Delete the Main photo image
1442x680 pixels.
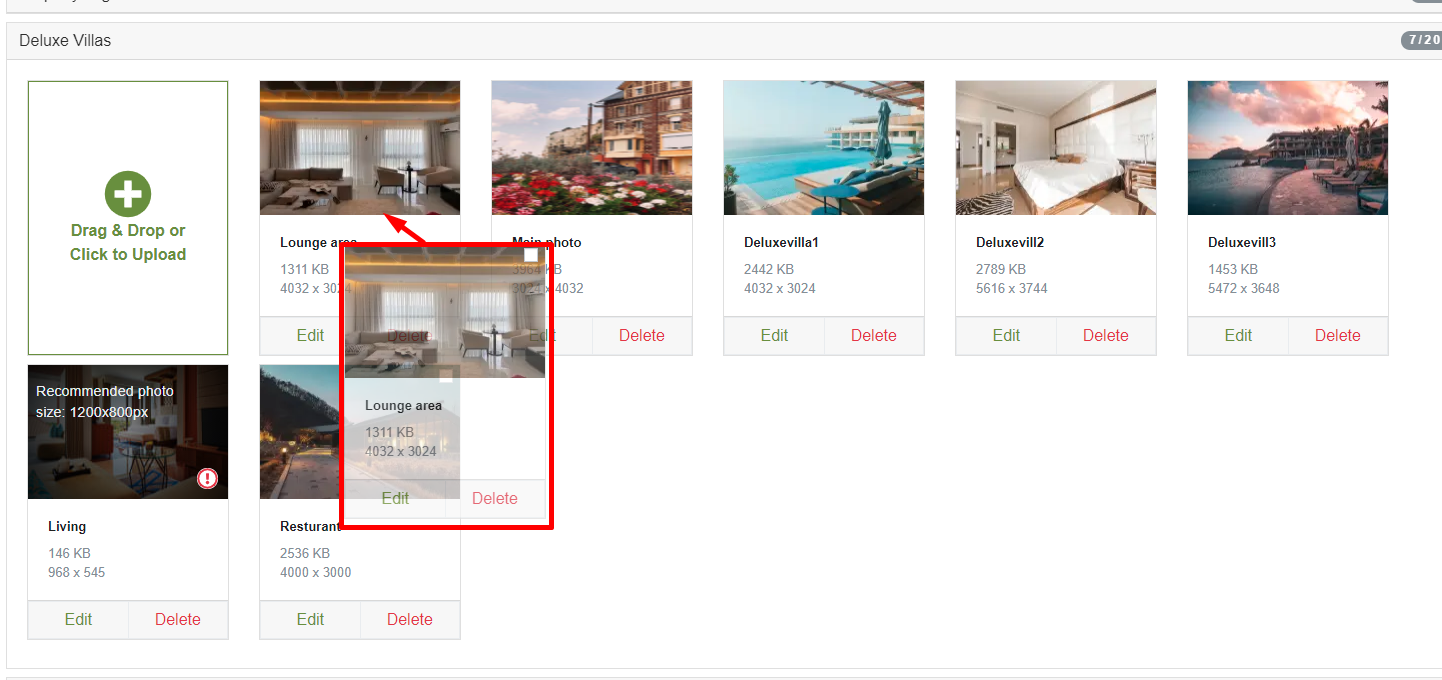642,336
